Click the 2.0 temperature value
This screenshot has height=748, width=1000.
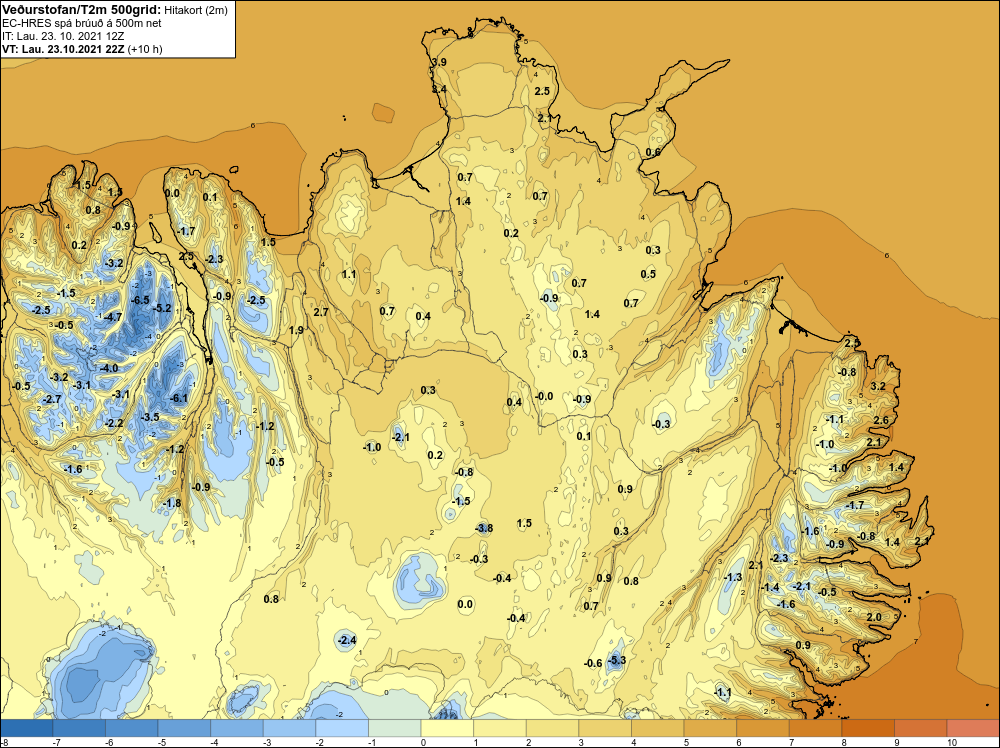pos(874,617)
